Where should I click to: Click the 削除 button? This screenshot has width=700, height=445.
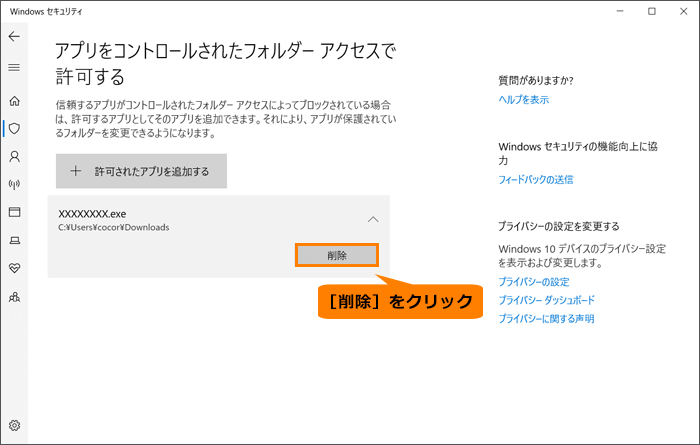tap(337, 255)
